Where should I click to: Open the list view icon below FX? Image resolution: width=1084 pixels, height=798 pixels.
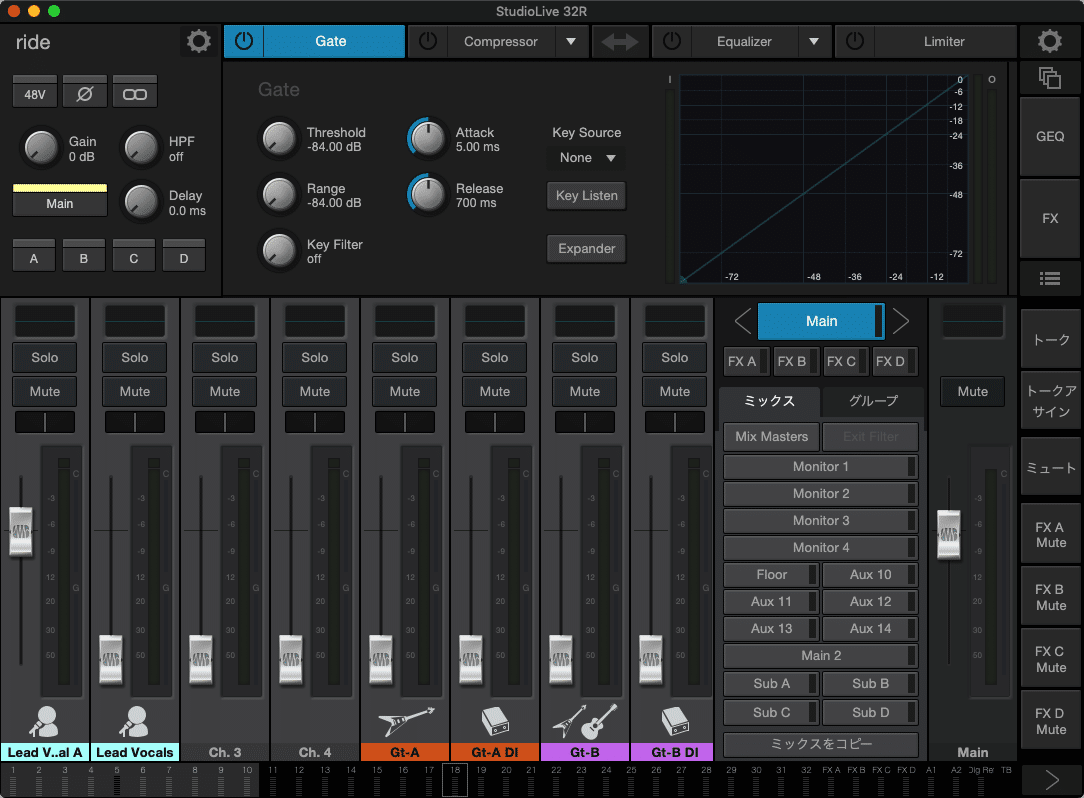[1049, 278]
